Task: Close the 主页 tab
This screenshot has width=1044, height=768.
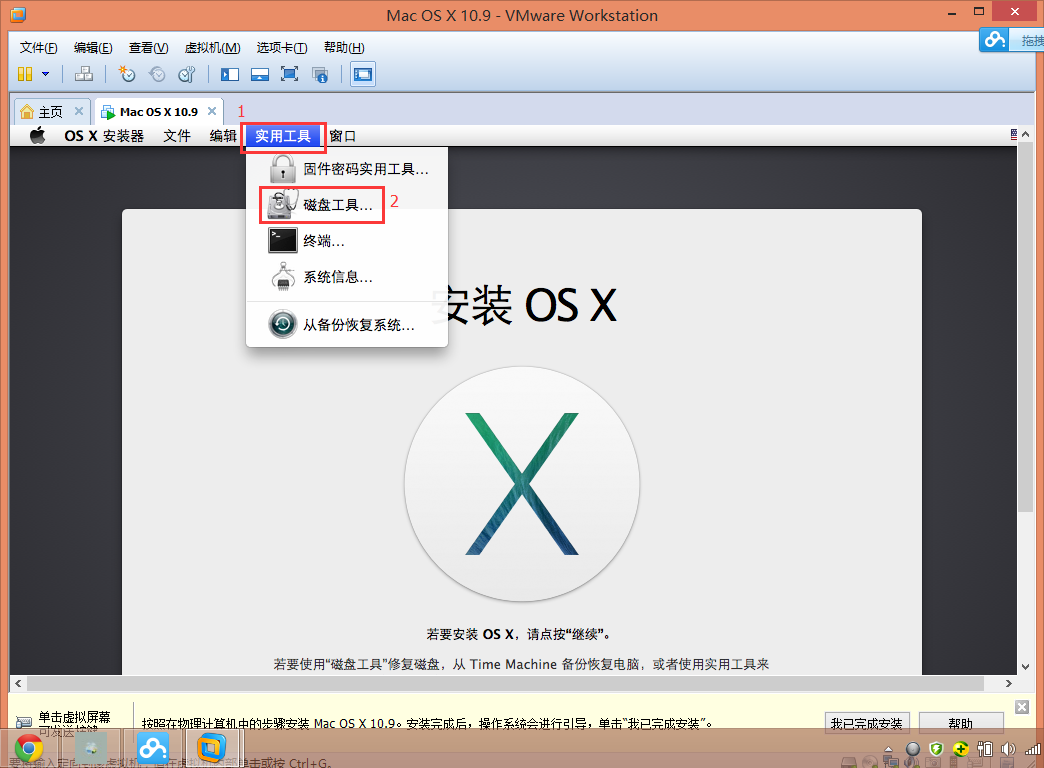Action: click(x=79, y=111)
